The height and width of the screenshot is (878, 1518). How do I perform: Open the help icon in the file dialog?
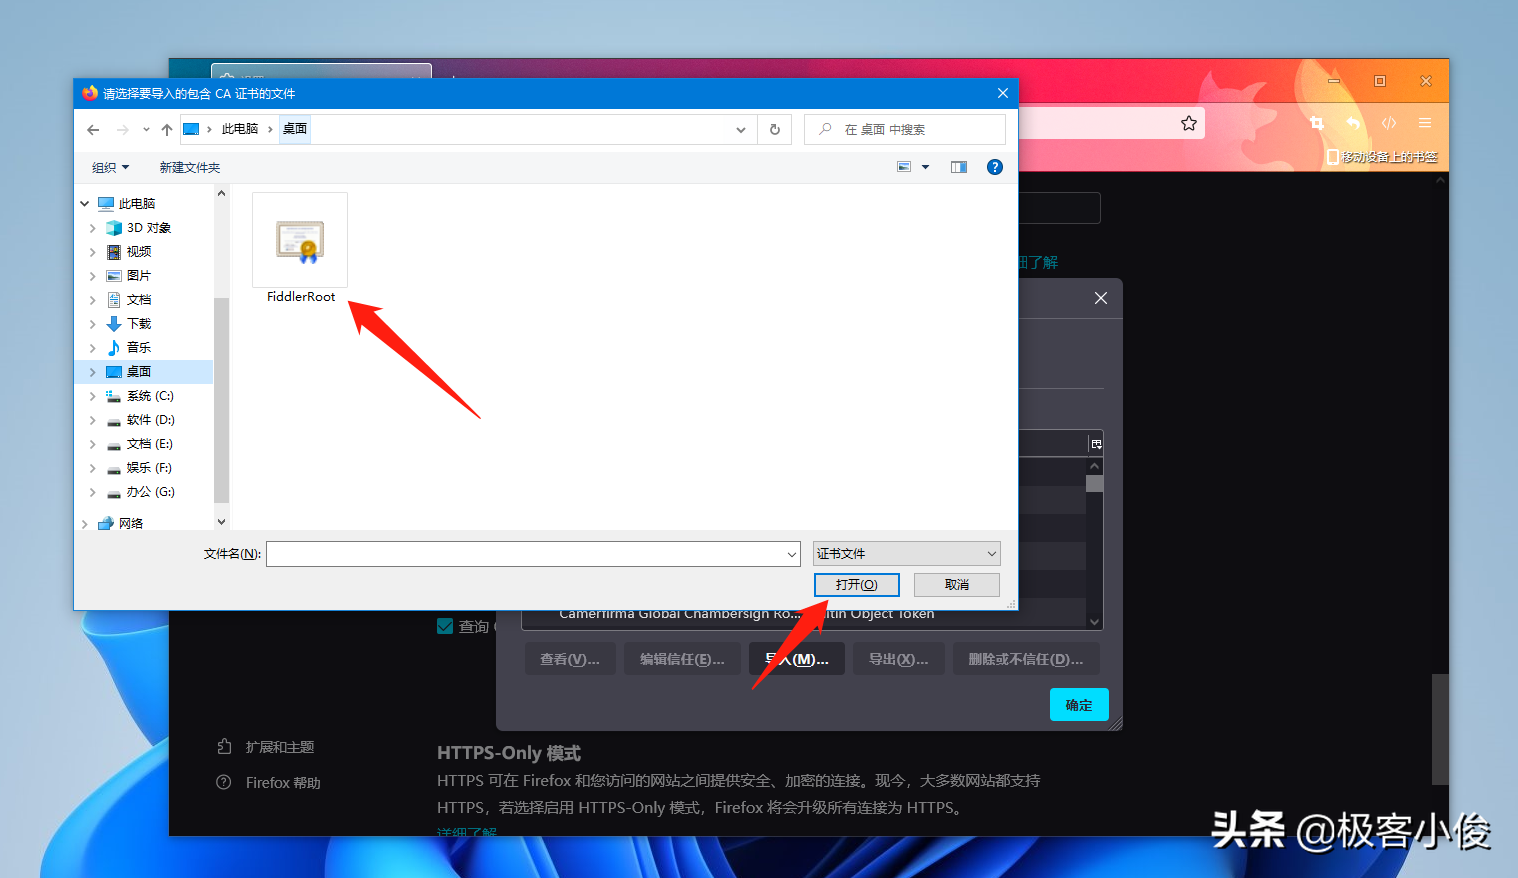[995, 167]
